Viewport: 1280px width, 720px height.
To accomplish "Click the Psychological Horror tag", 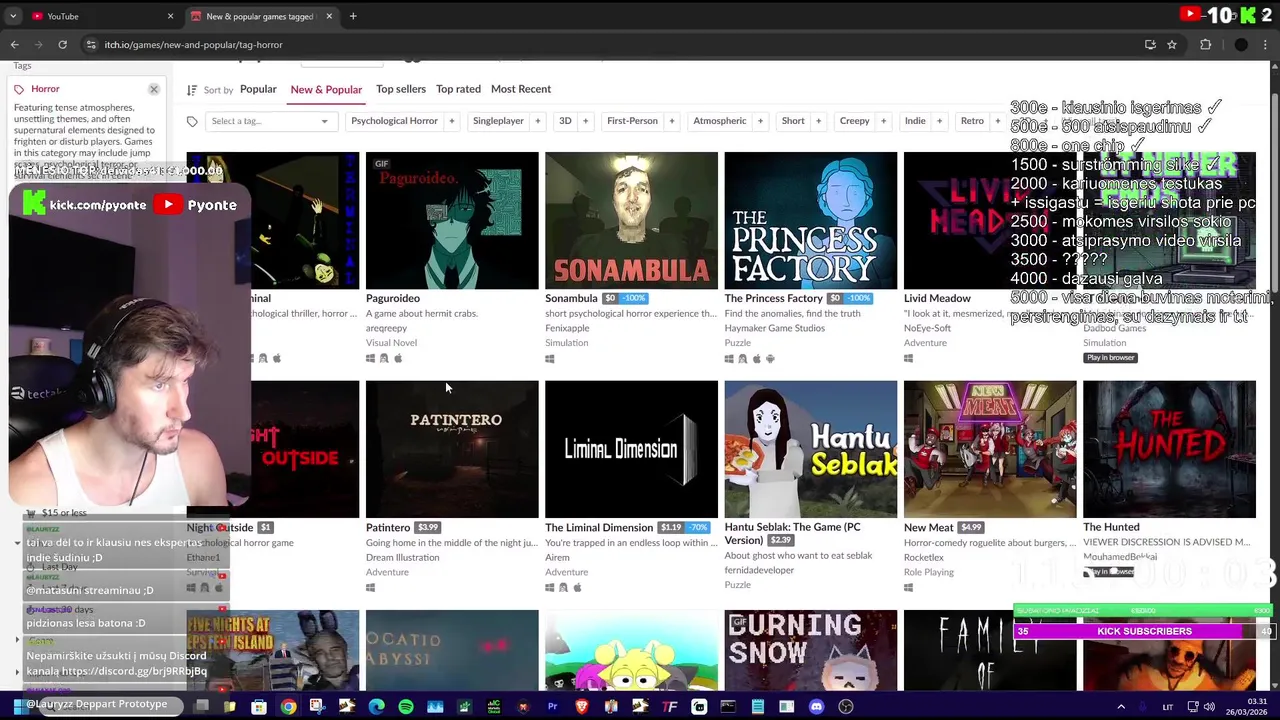I will click(x=394, y=121).
